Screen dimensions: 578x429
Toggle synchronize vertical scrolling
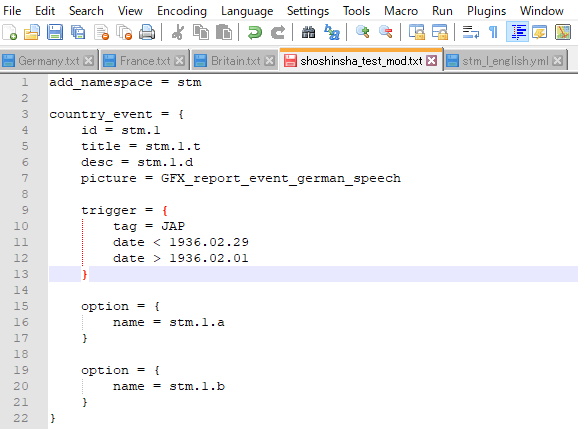[417, 32]
